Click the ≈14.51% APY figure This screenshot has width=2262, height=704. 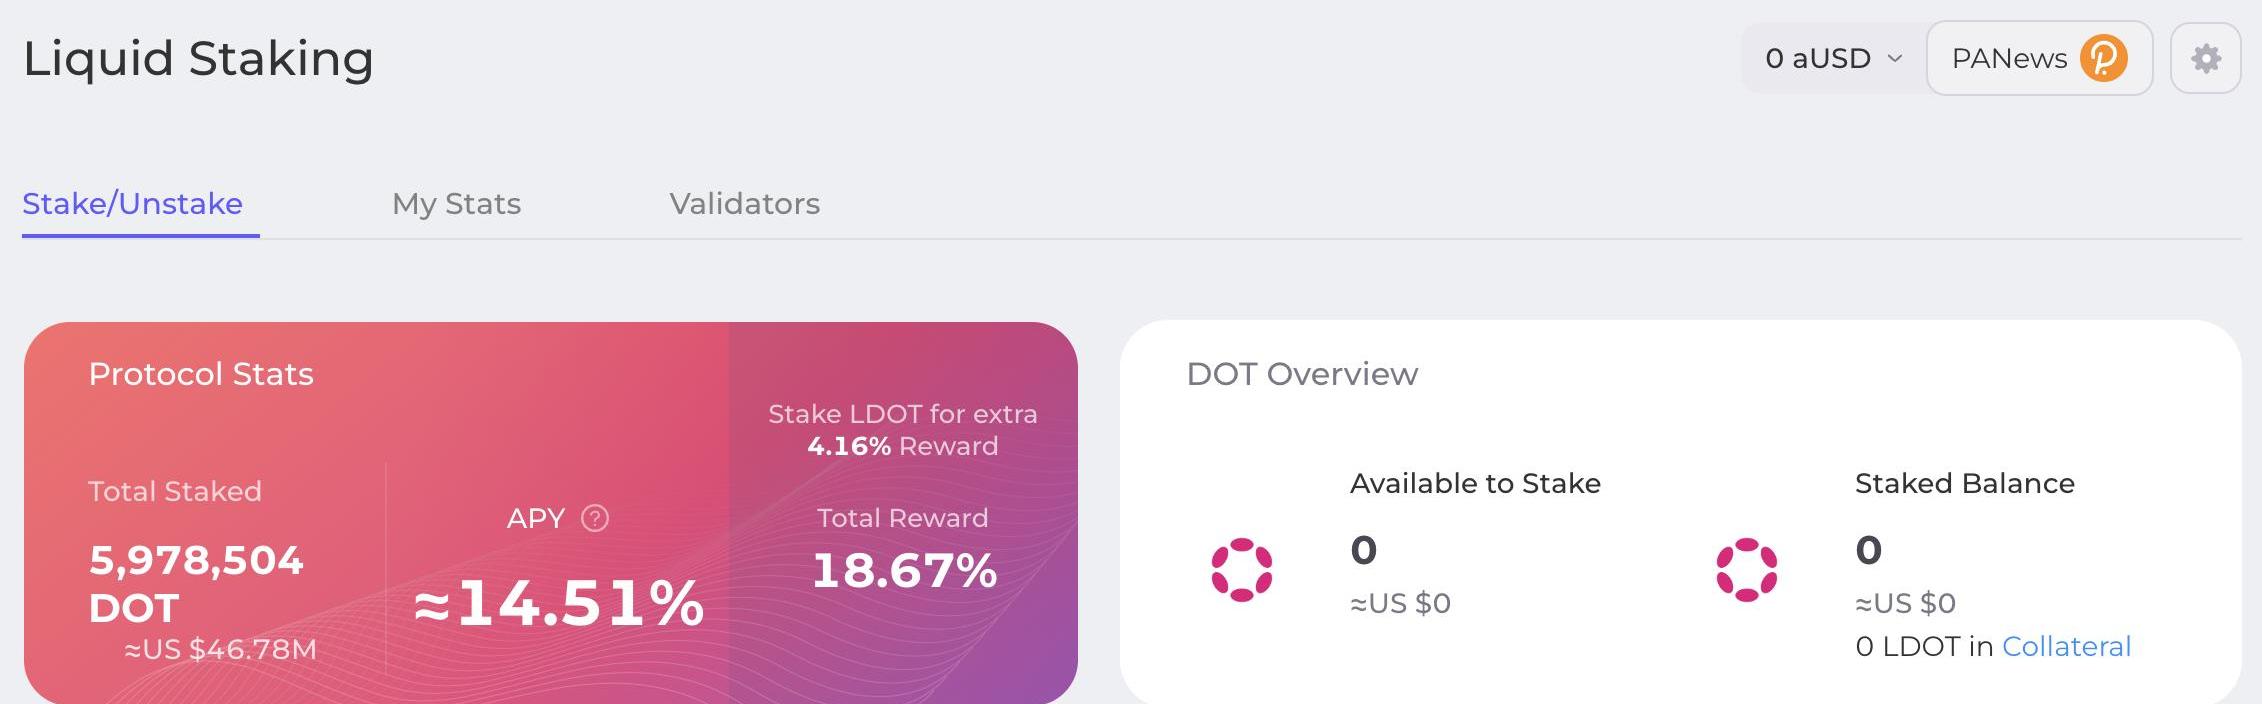[559, 603]
